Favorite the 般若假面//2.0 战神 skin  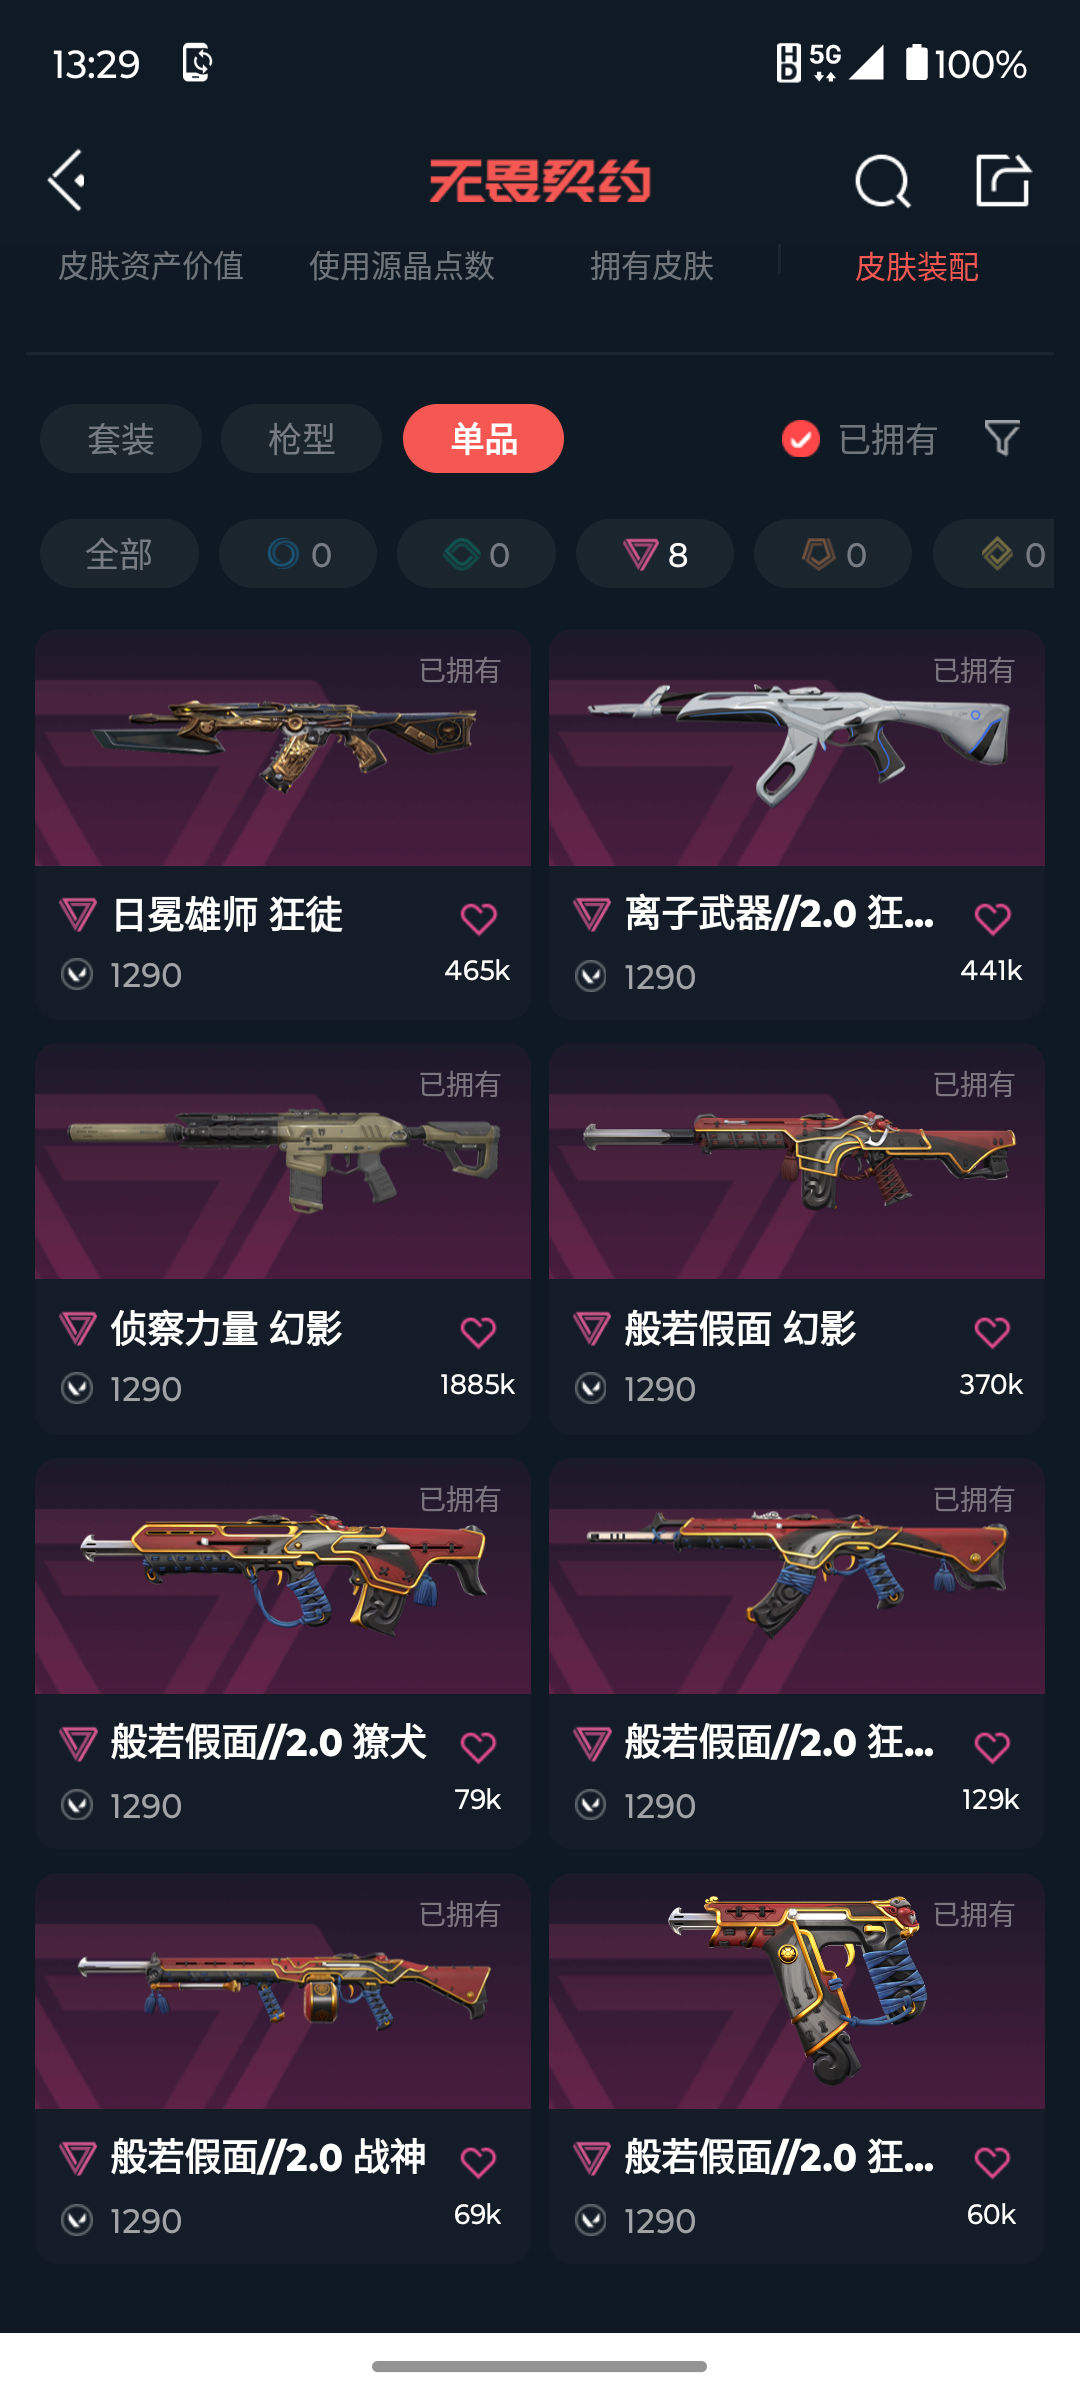coord(478,2162)
